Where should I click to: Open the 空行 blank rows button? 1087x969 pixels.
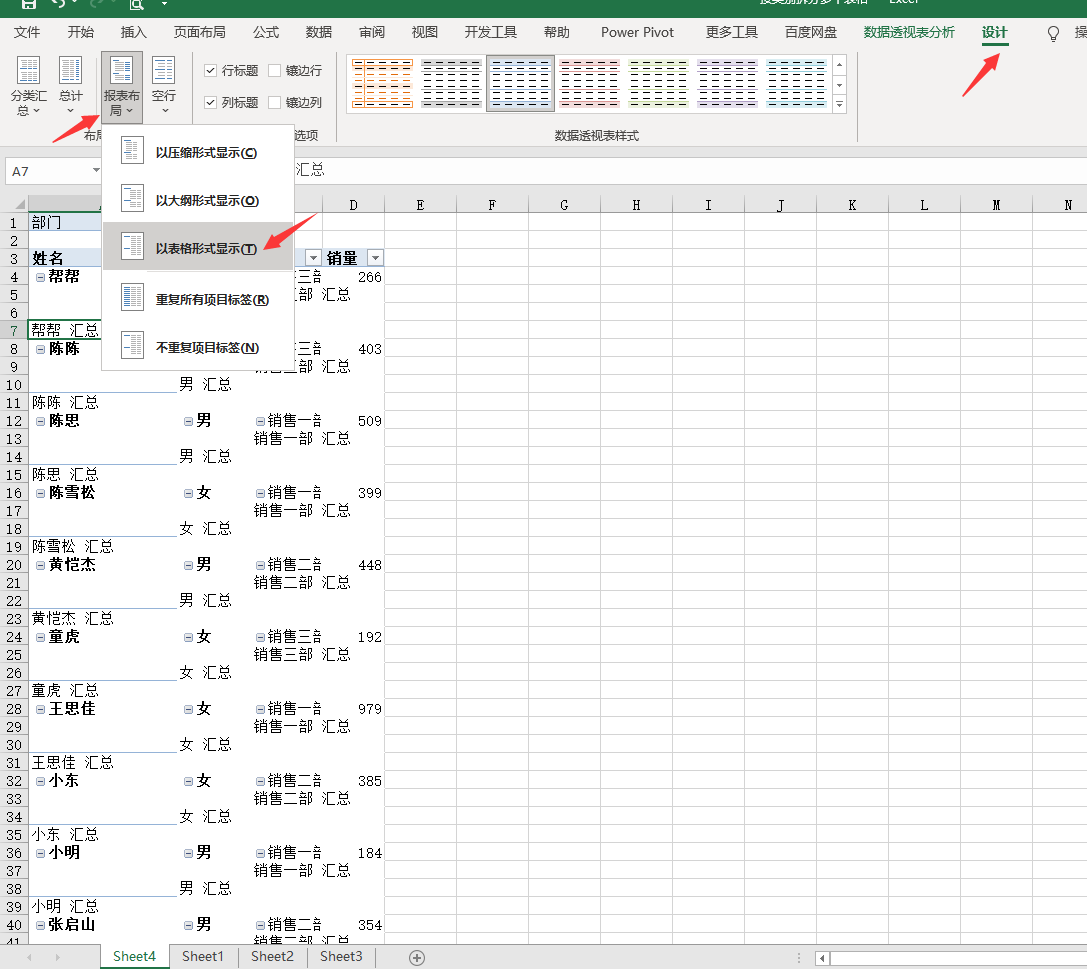click(x=164, y=86)
